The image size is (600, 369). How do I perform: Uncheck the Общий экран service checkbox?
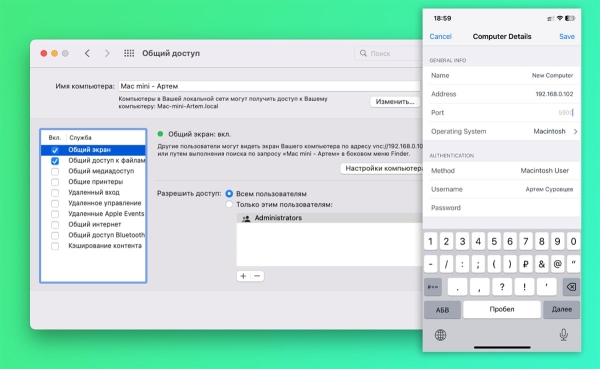[55, 150]
